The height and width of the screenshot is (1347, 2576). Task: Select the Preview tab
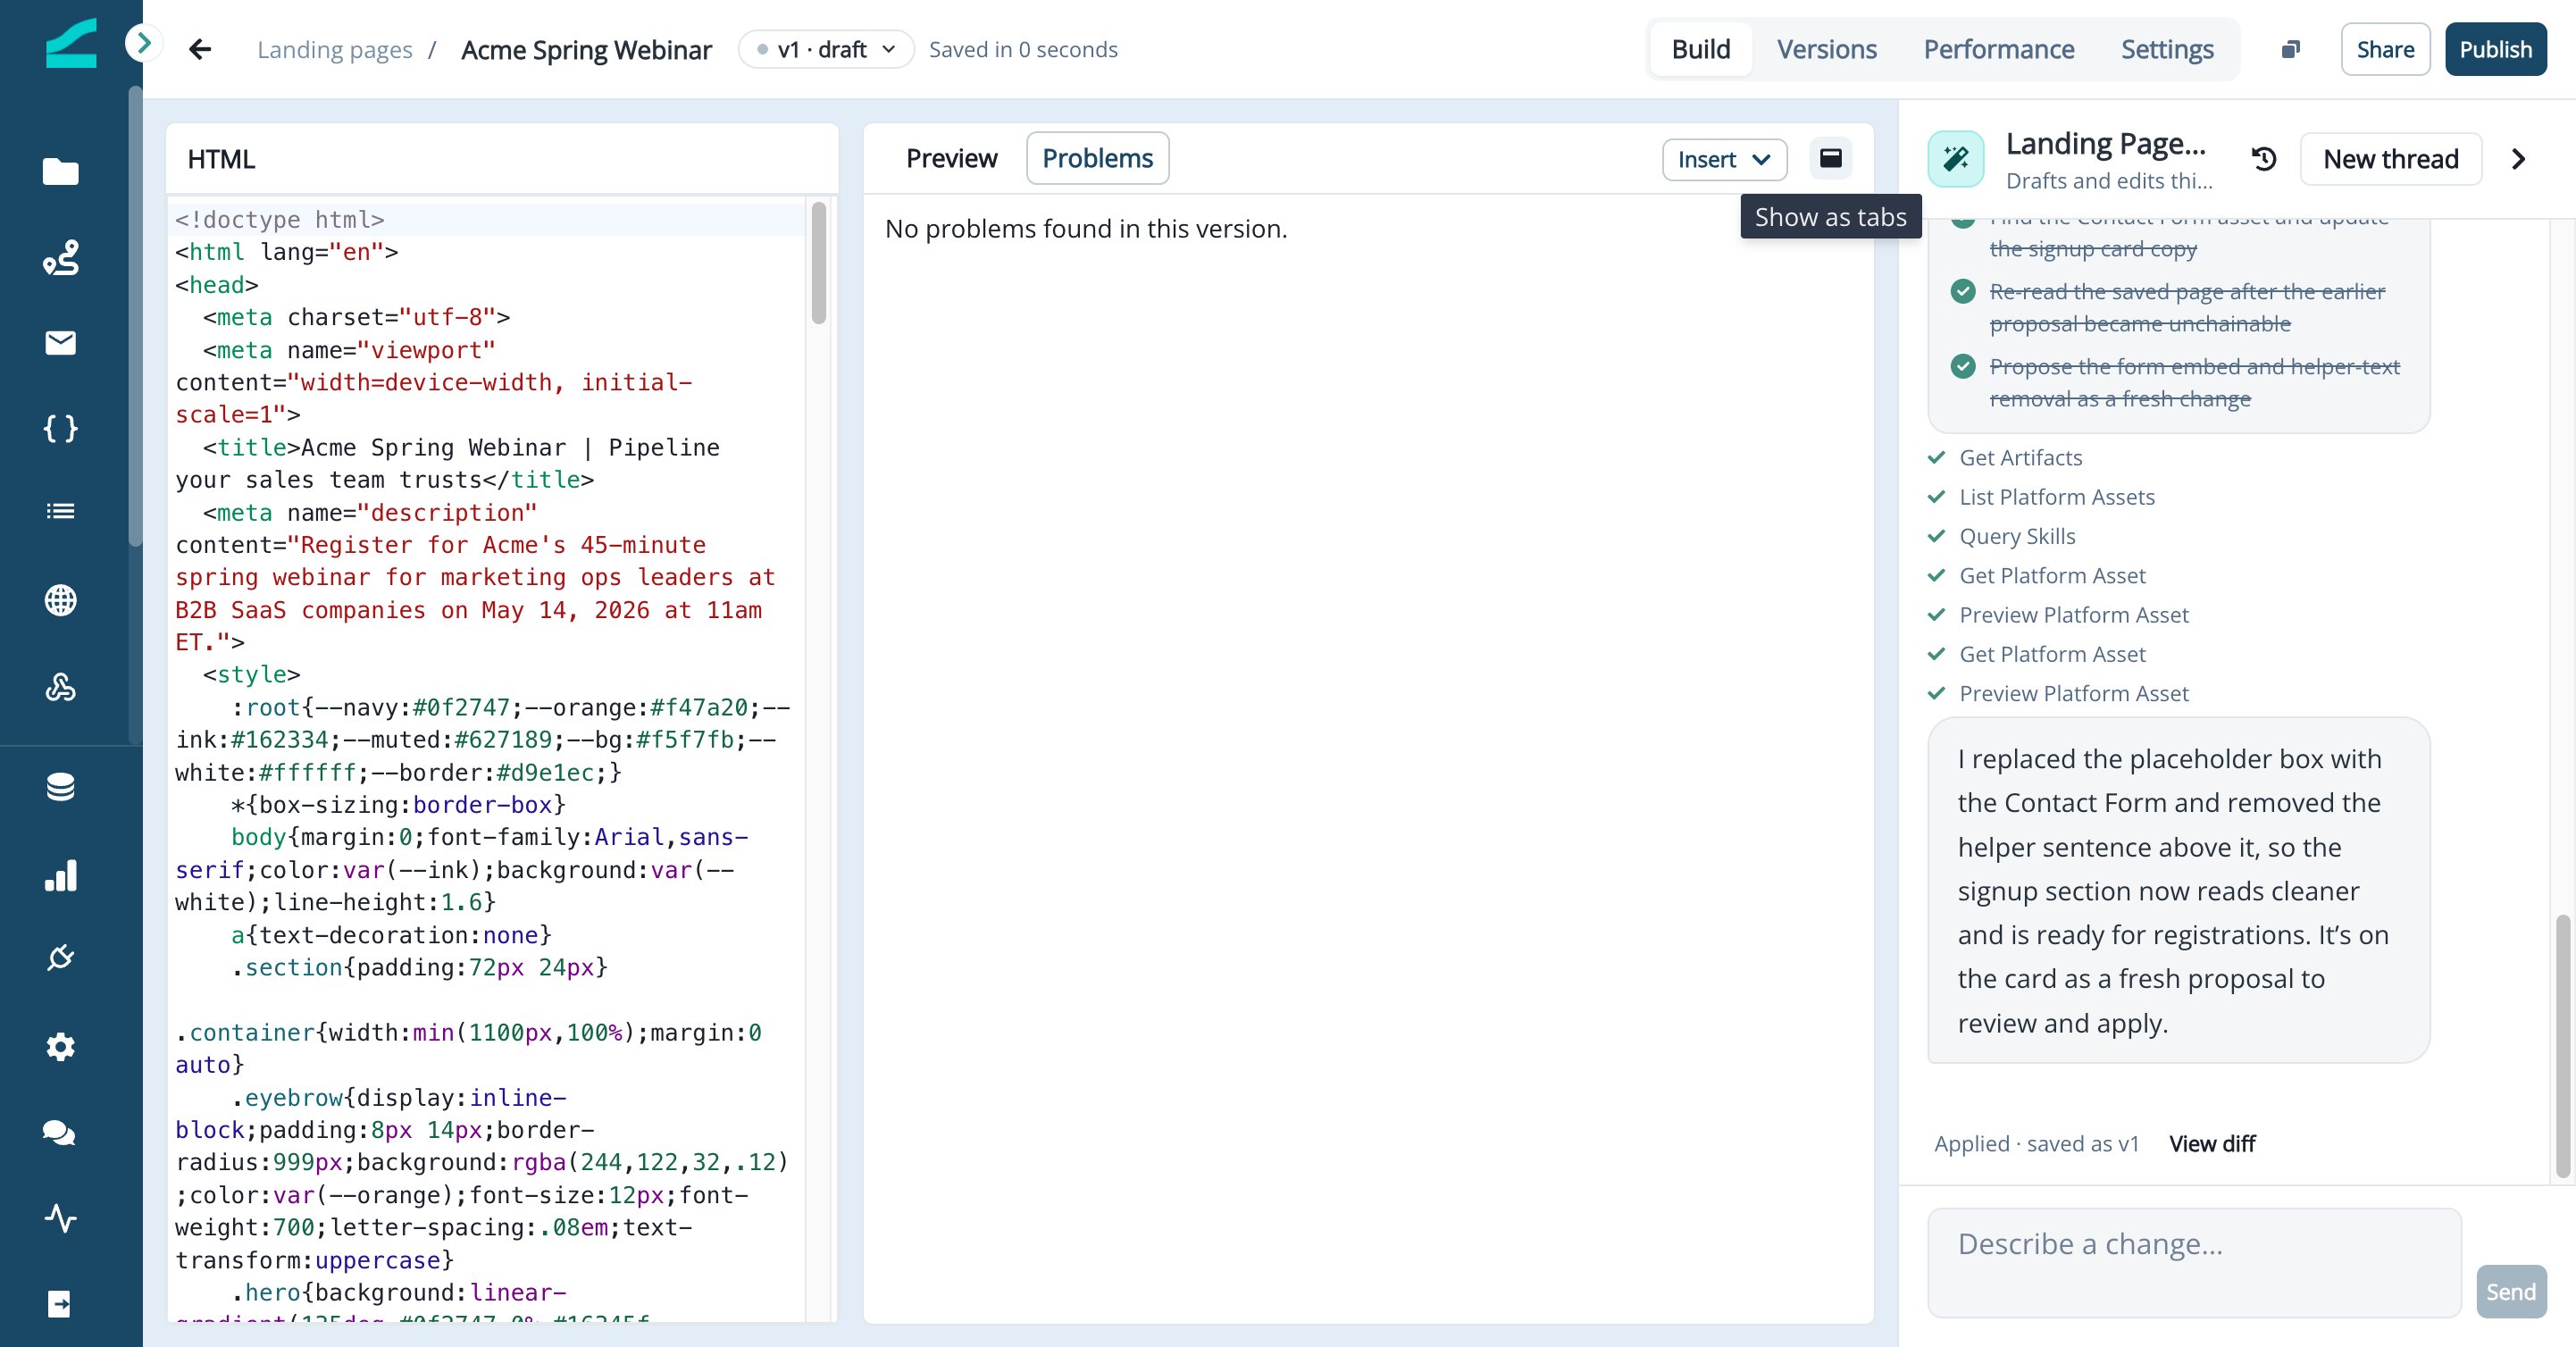click(x=951, y=158)
